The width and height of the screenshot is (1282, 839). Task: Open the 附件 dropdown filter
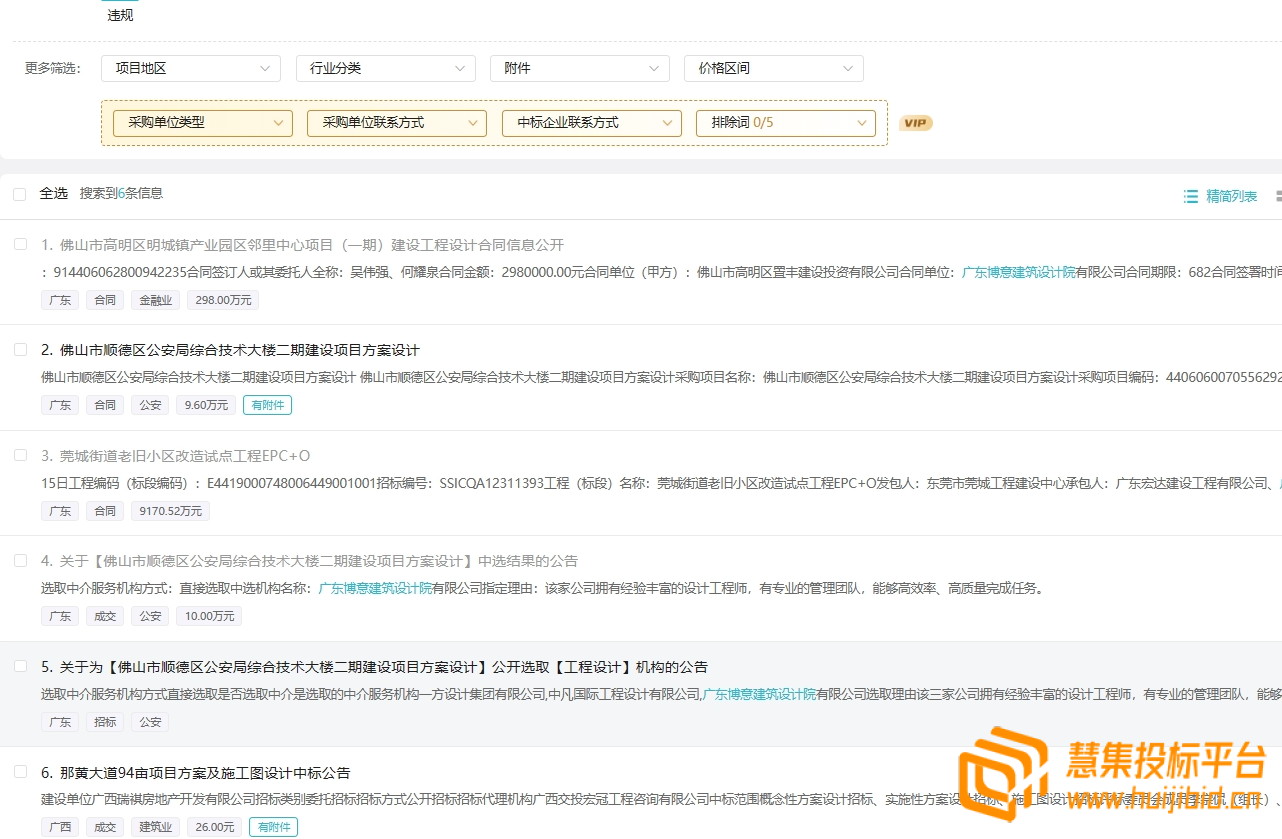coord(579,68)
